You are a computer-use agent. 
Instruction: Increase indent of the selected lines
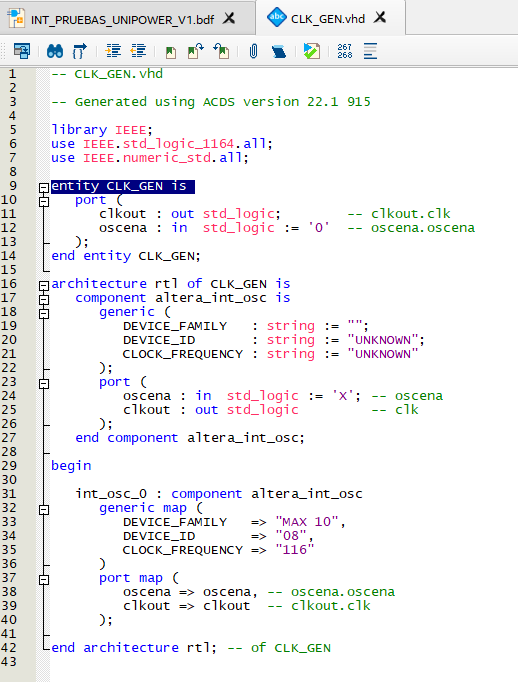tap(113, 51)
